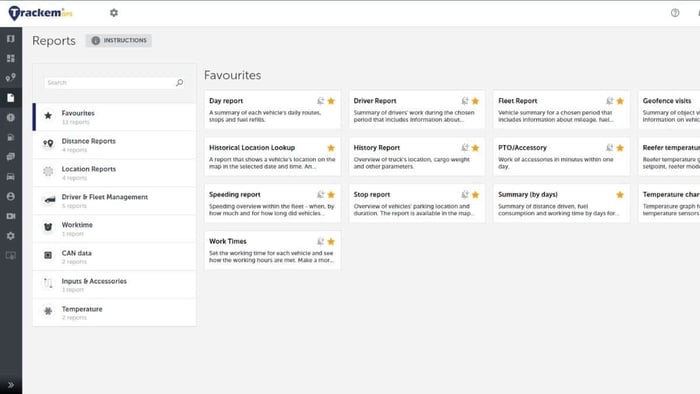Toggle the History Report favourite star
Screen dimensions: 700x394
pos(475,148)
